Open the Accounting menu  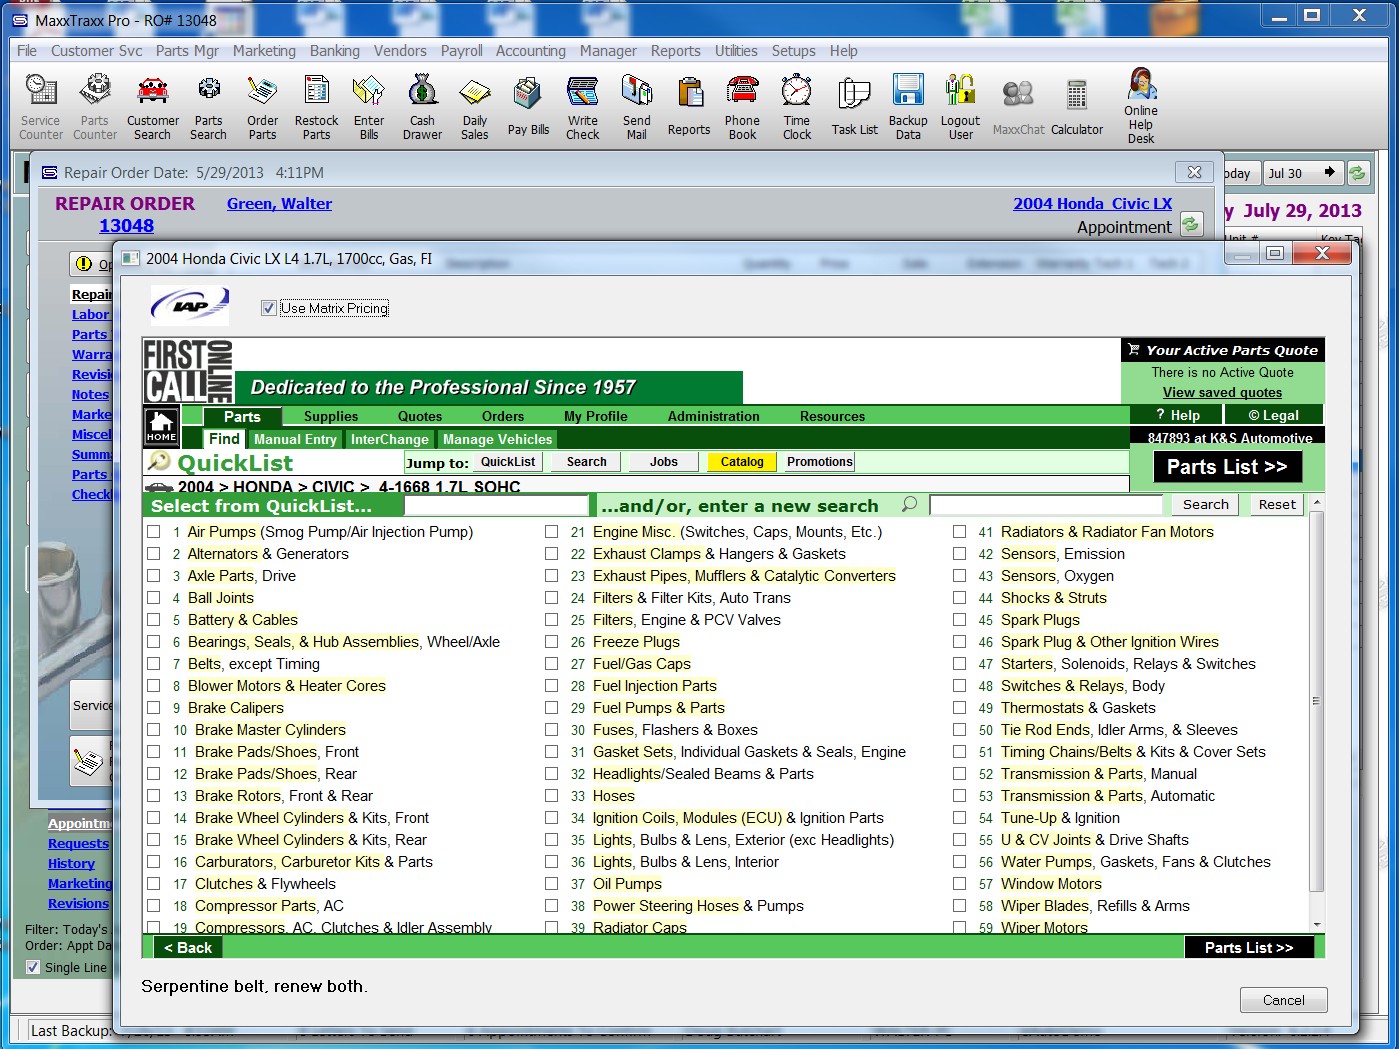(x=530, y=50)
